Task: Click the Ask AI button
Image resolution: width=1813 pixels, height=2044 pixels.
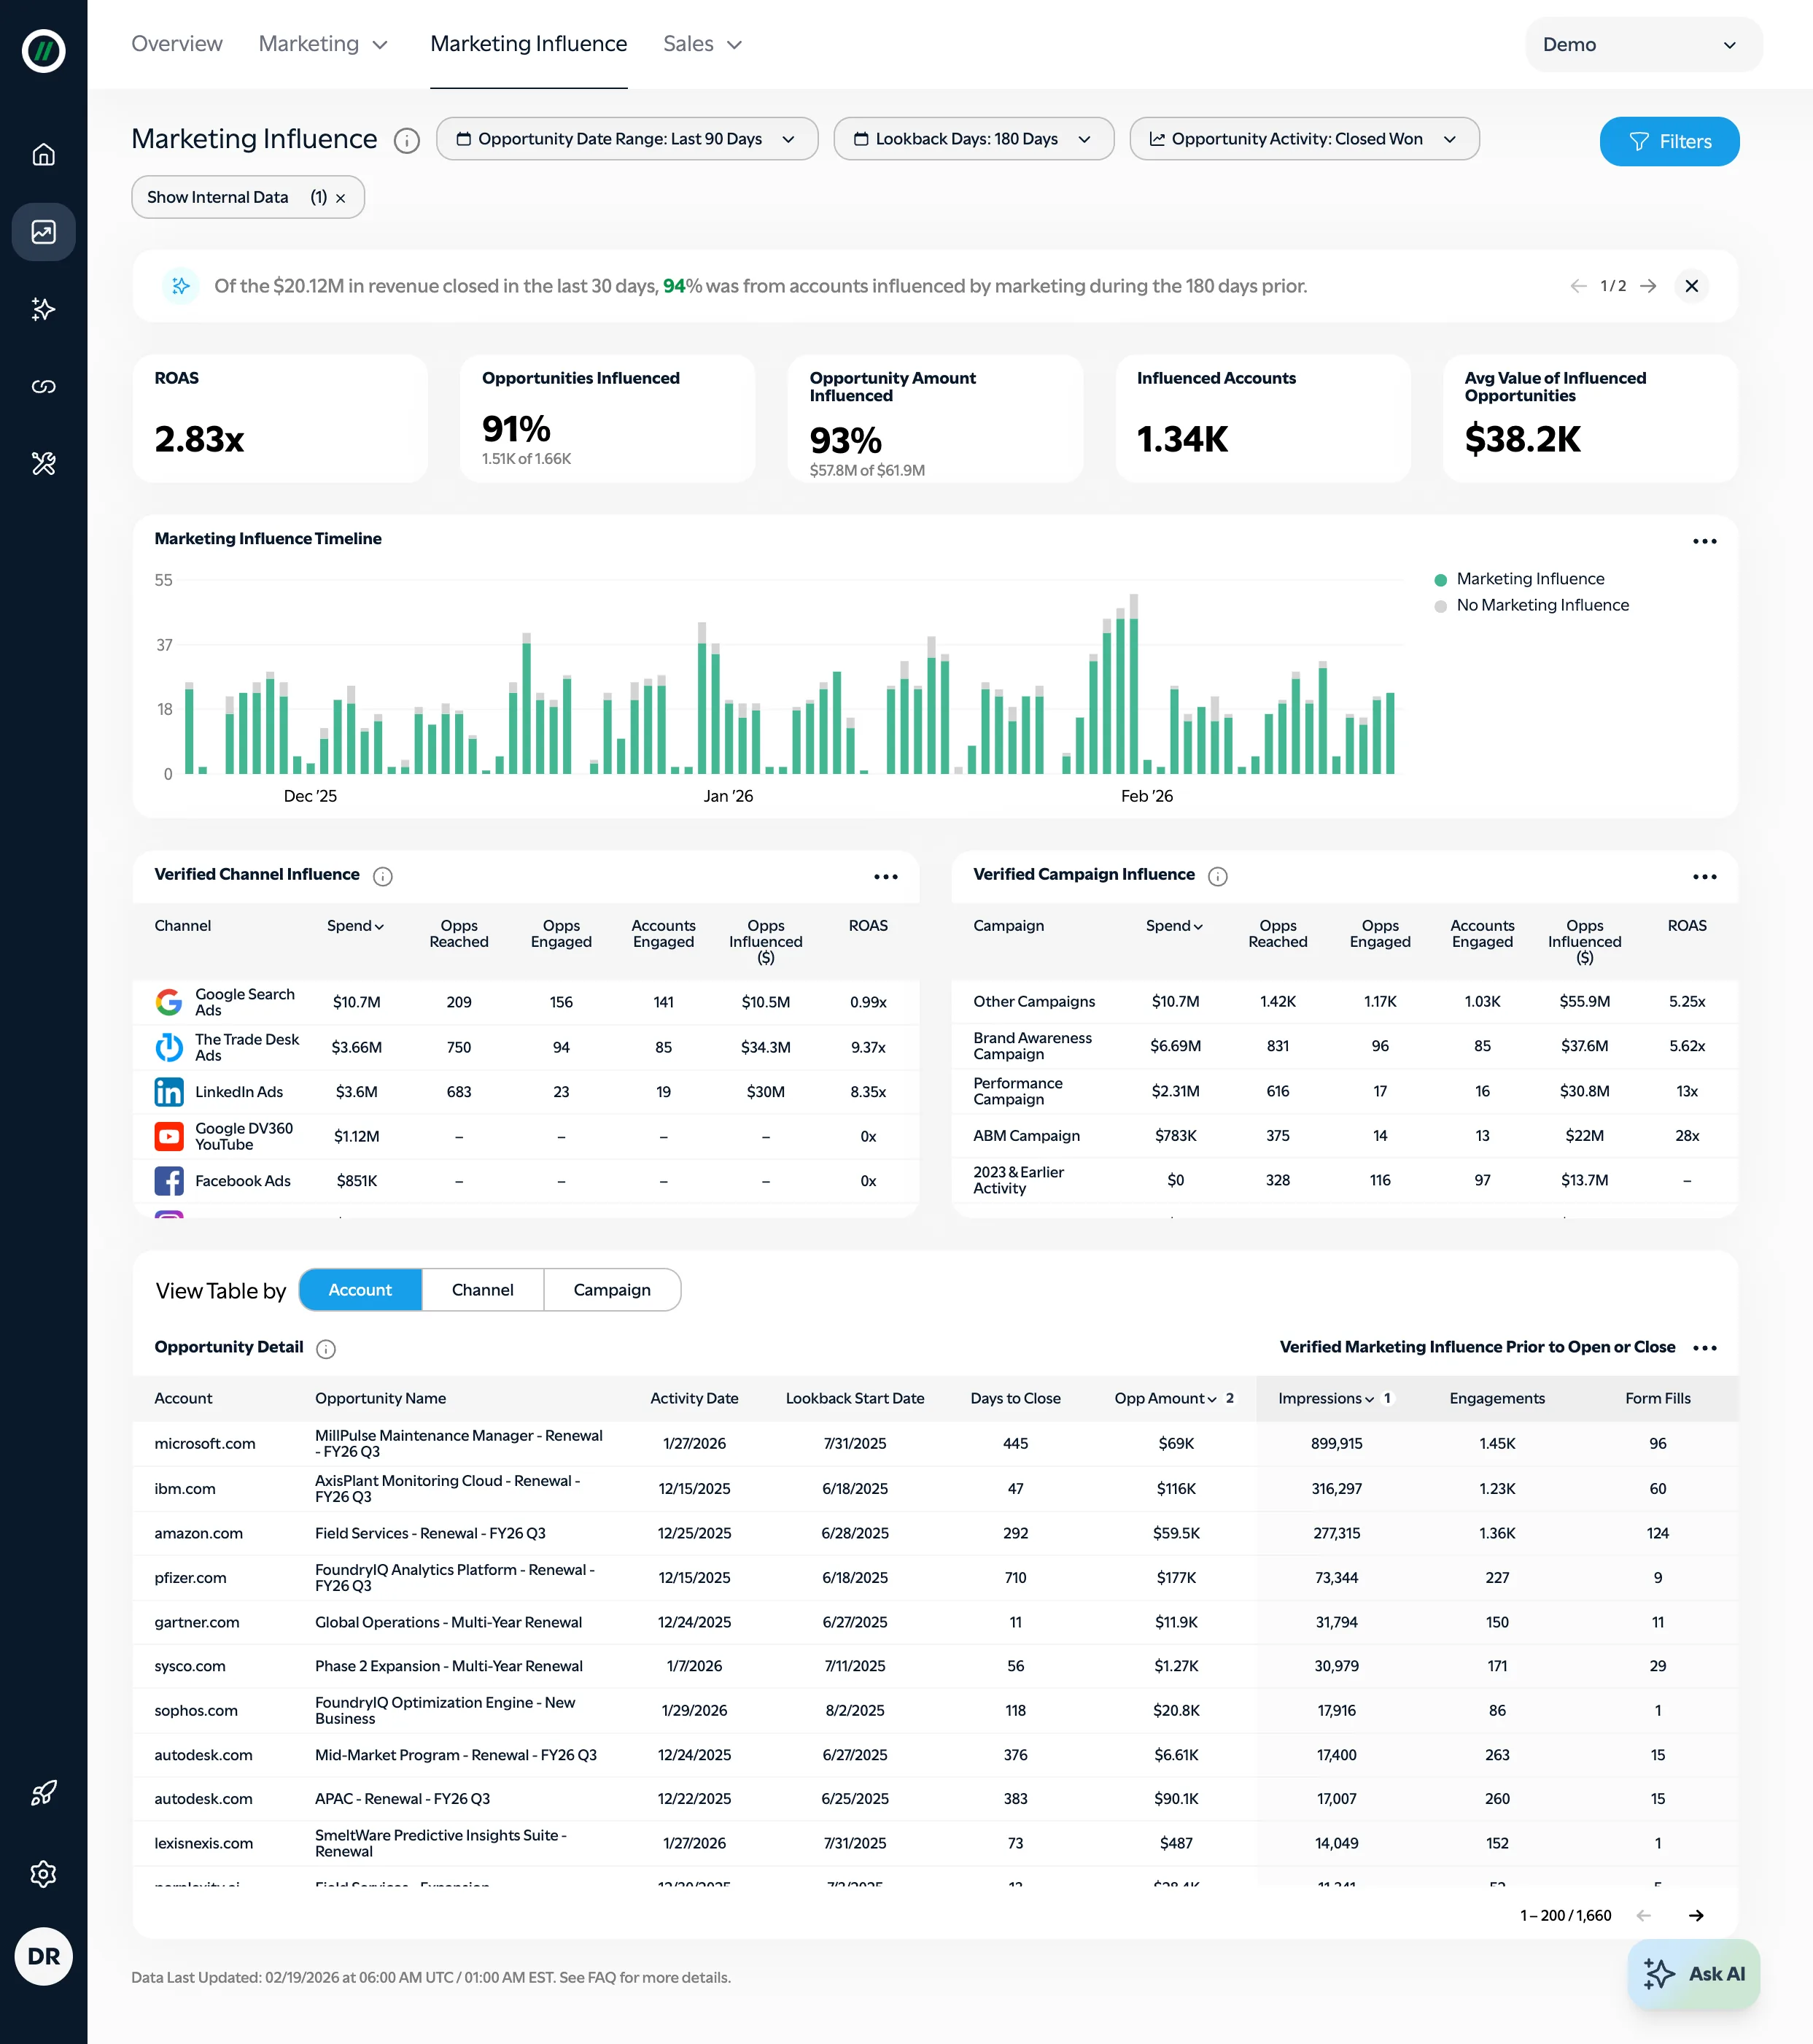Action: (x=1693, y=1974)
